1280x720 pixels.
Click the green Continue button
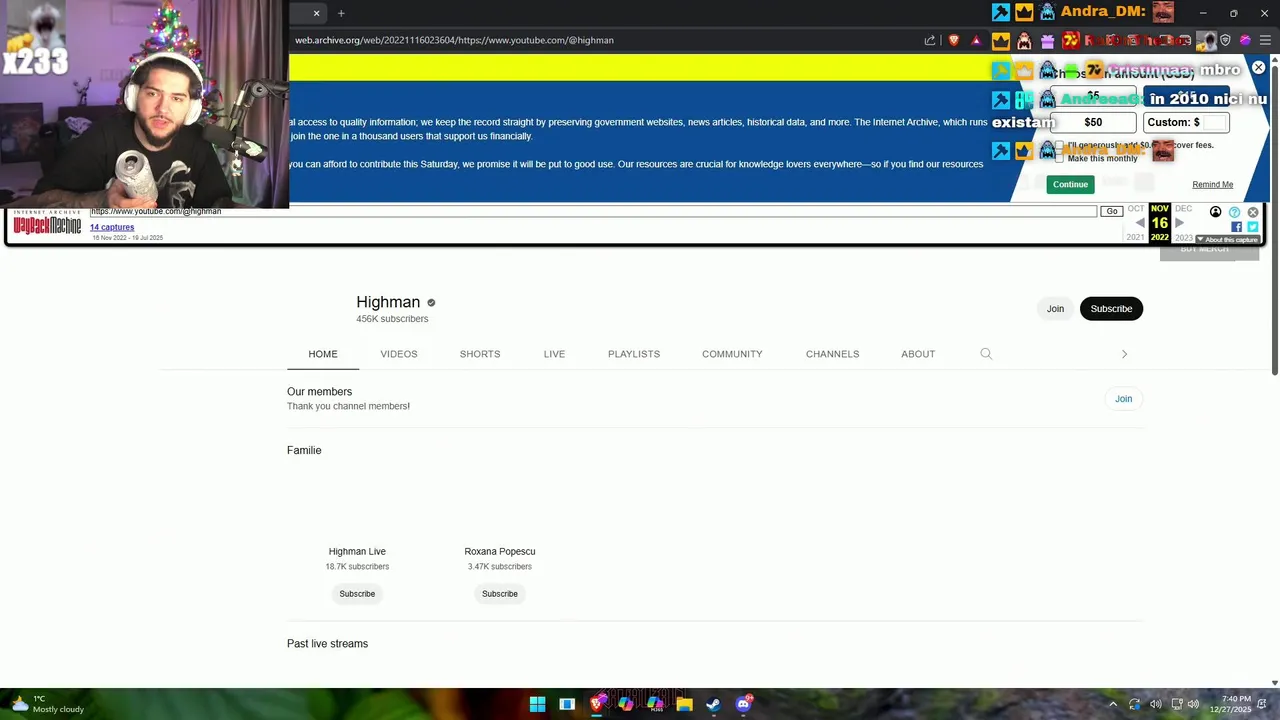[1070, 184]
